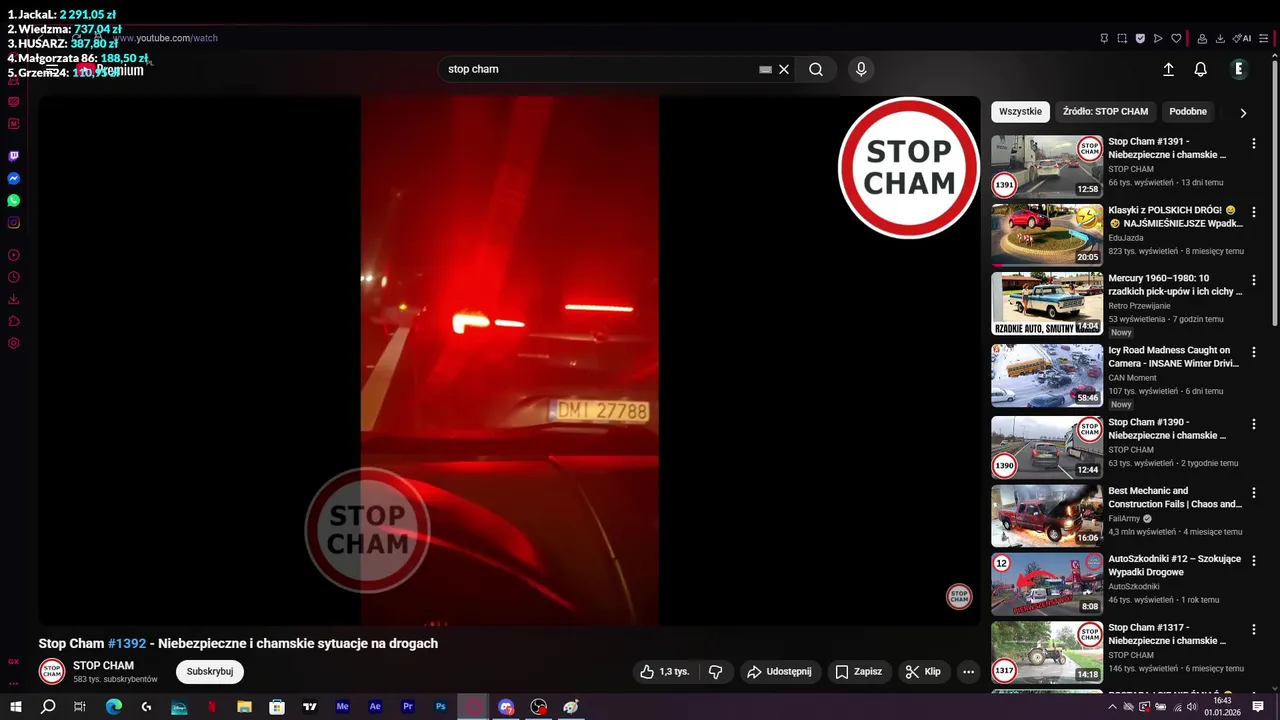Click the YouTube create/upload icon
The image size is (1280, 720).
pos(1168,69)
